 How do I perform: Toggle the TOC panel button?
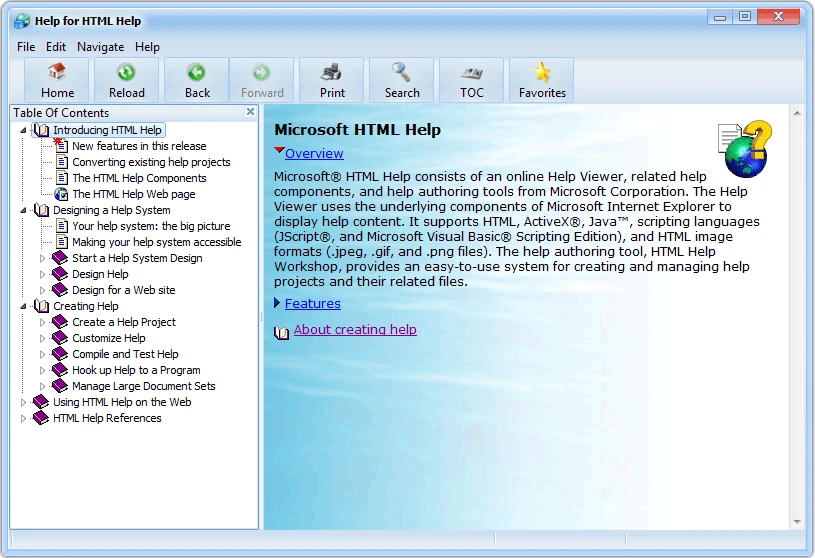(472, 80)
